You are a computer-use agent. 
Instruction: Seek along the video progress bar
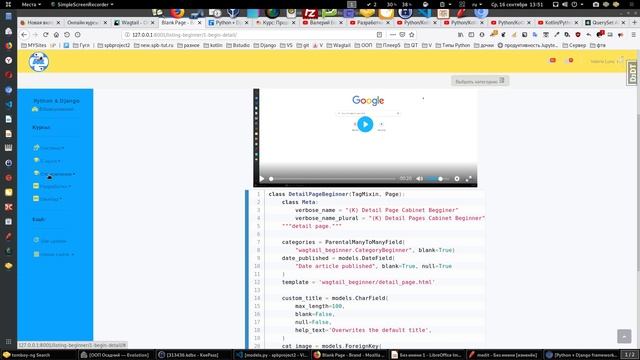(x=333, y=179)
